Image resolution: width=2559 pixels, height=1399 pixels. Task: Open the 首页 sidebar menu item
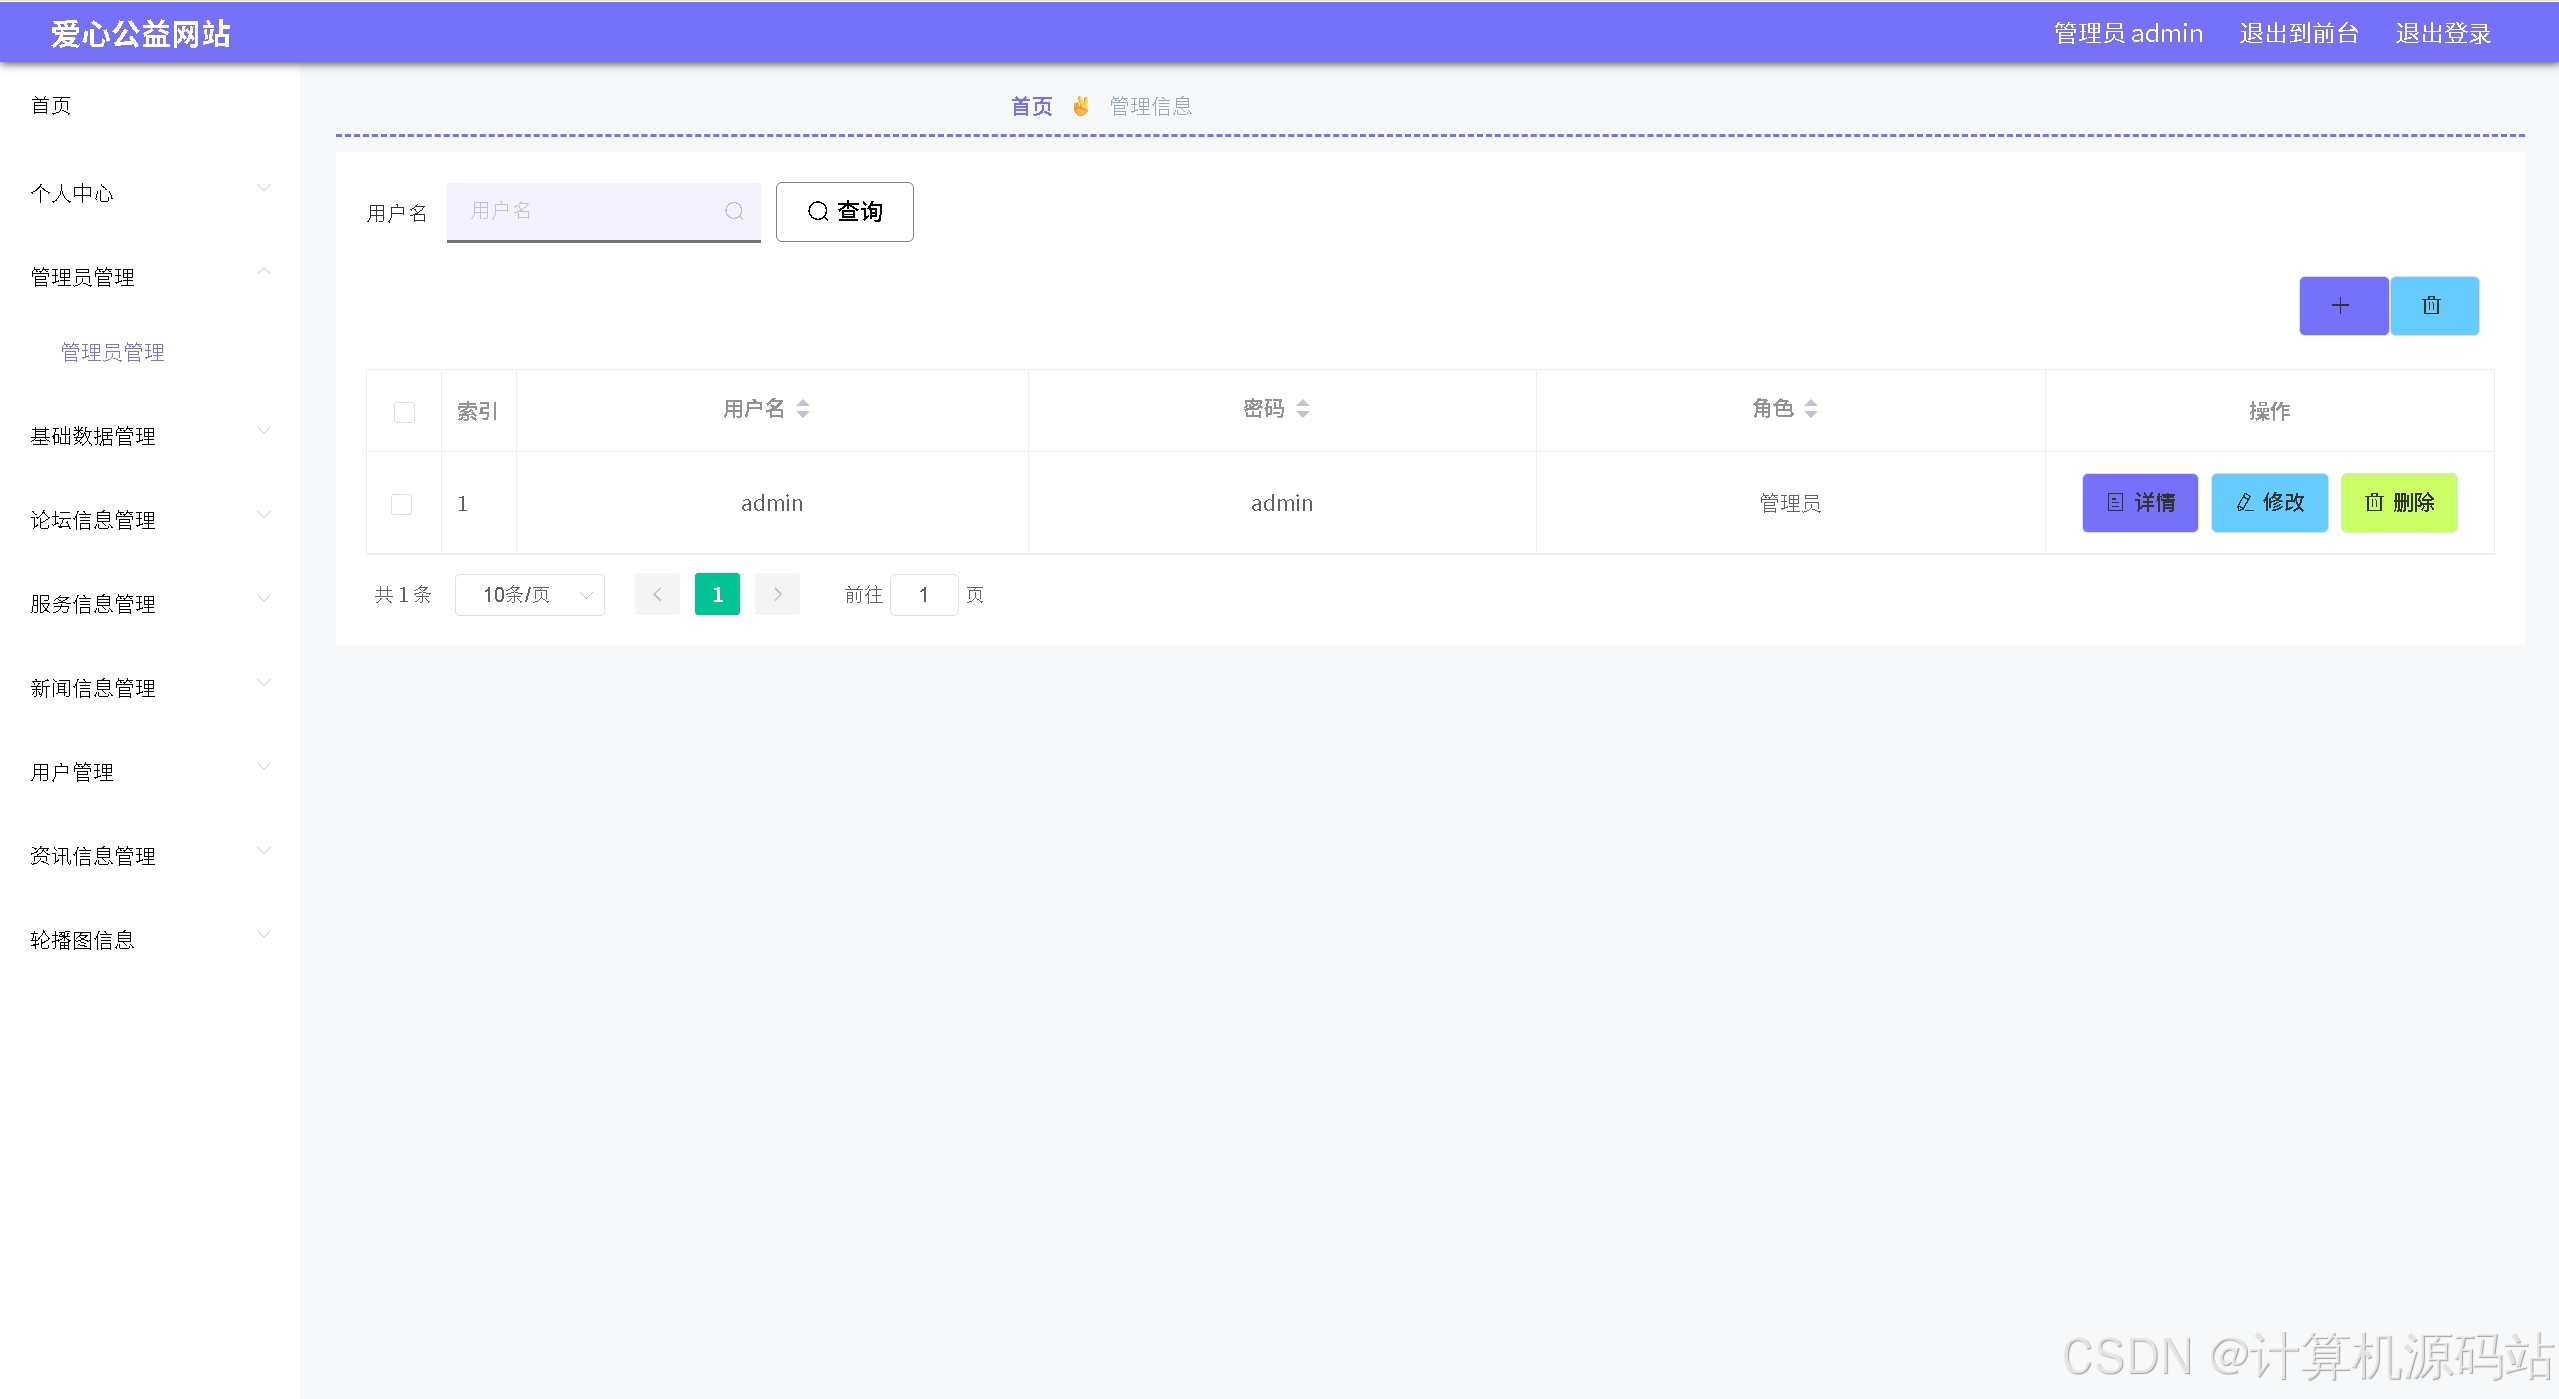click(x=52, y=106)
